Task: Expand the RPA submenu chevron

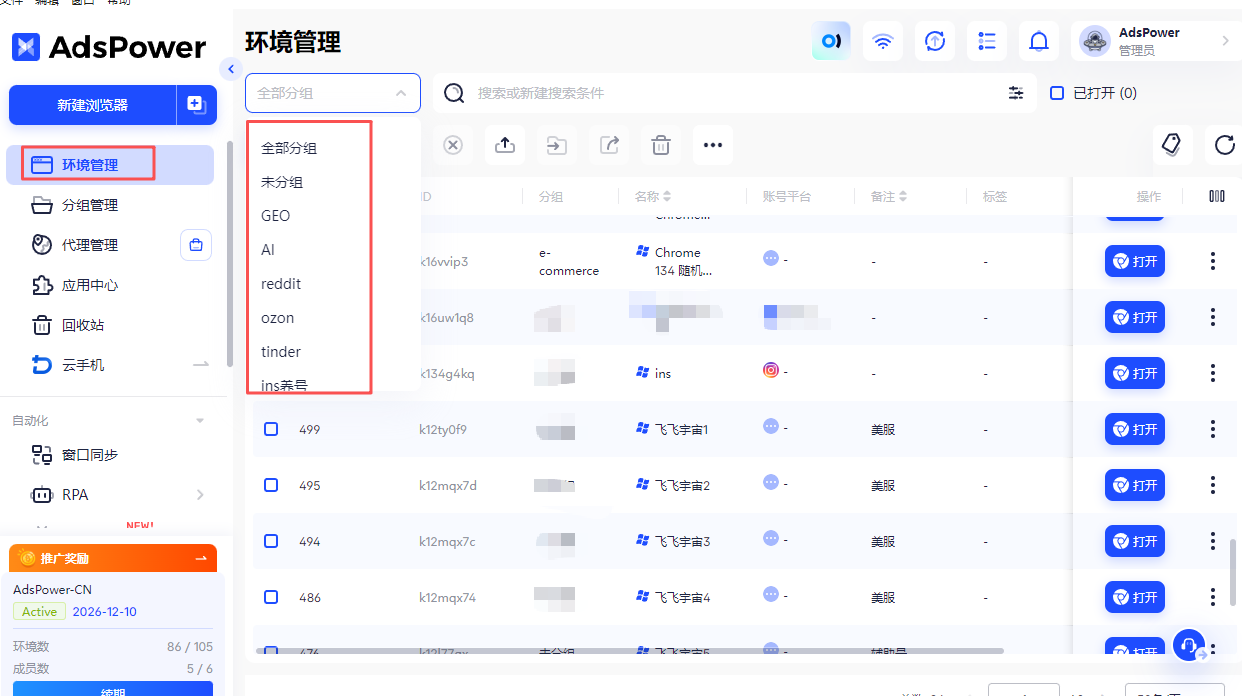Action: (200, 495)
